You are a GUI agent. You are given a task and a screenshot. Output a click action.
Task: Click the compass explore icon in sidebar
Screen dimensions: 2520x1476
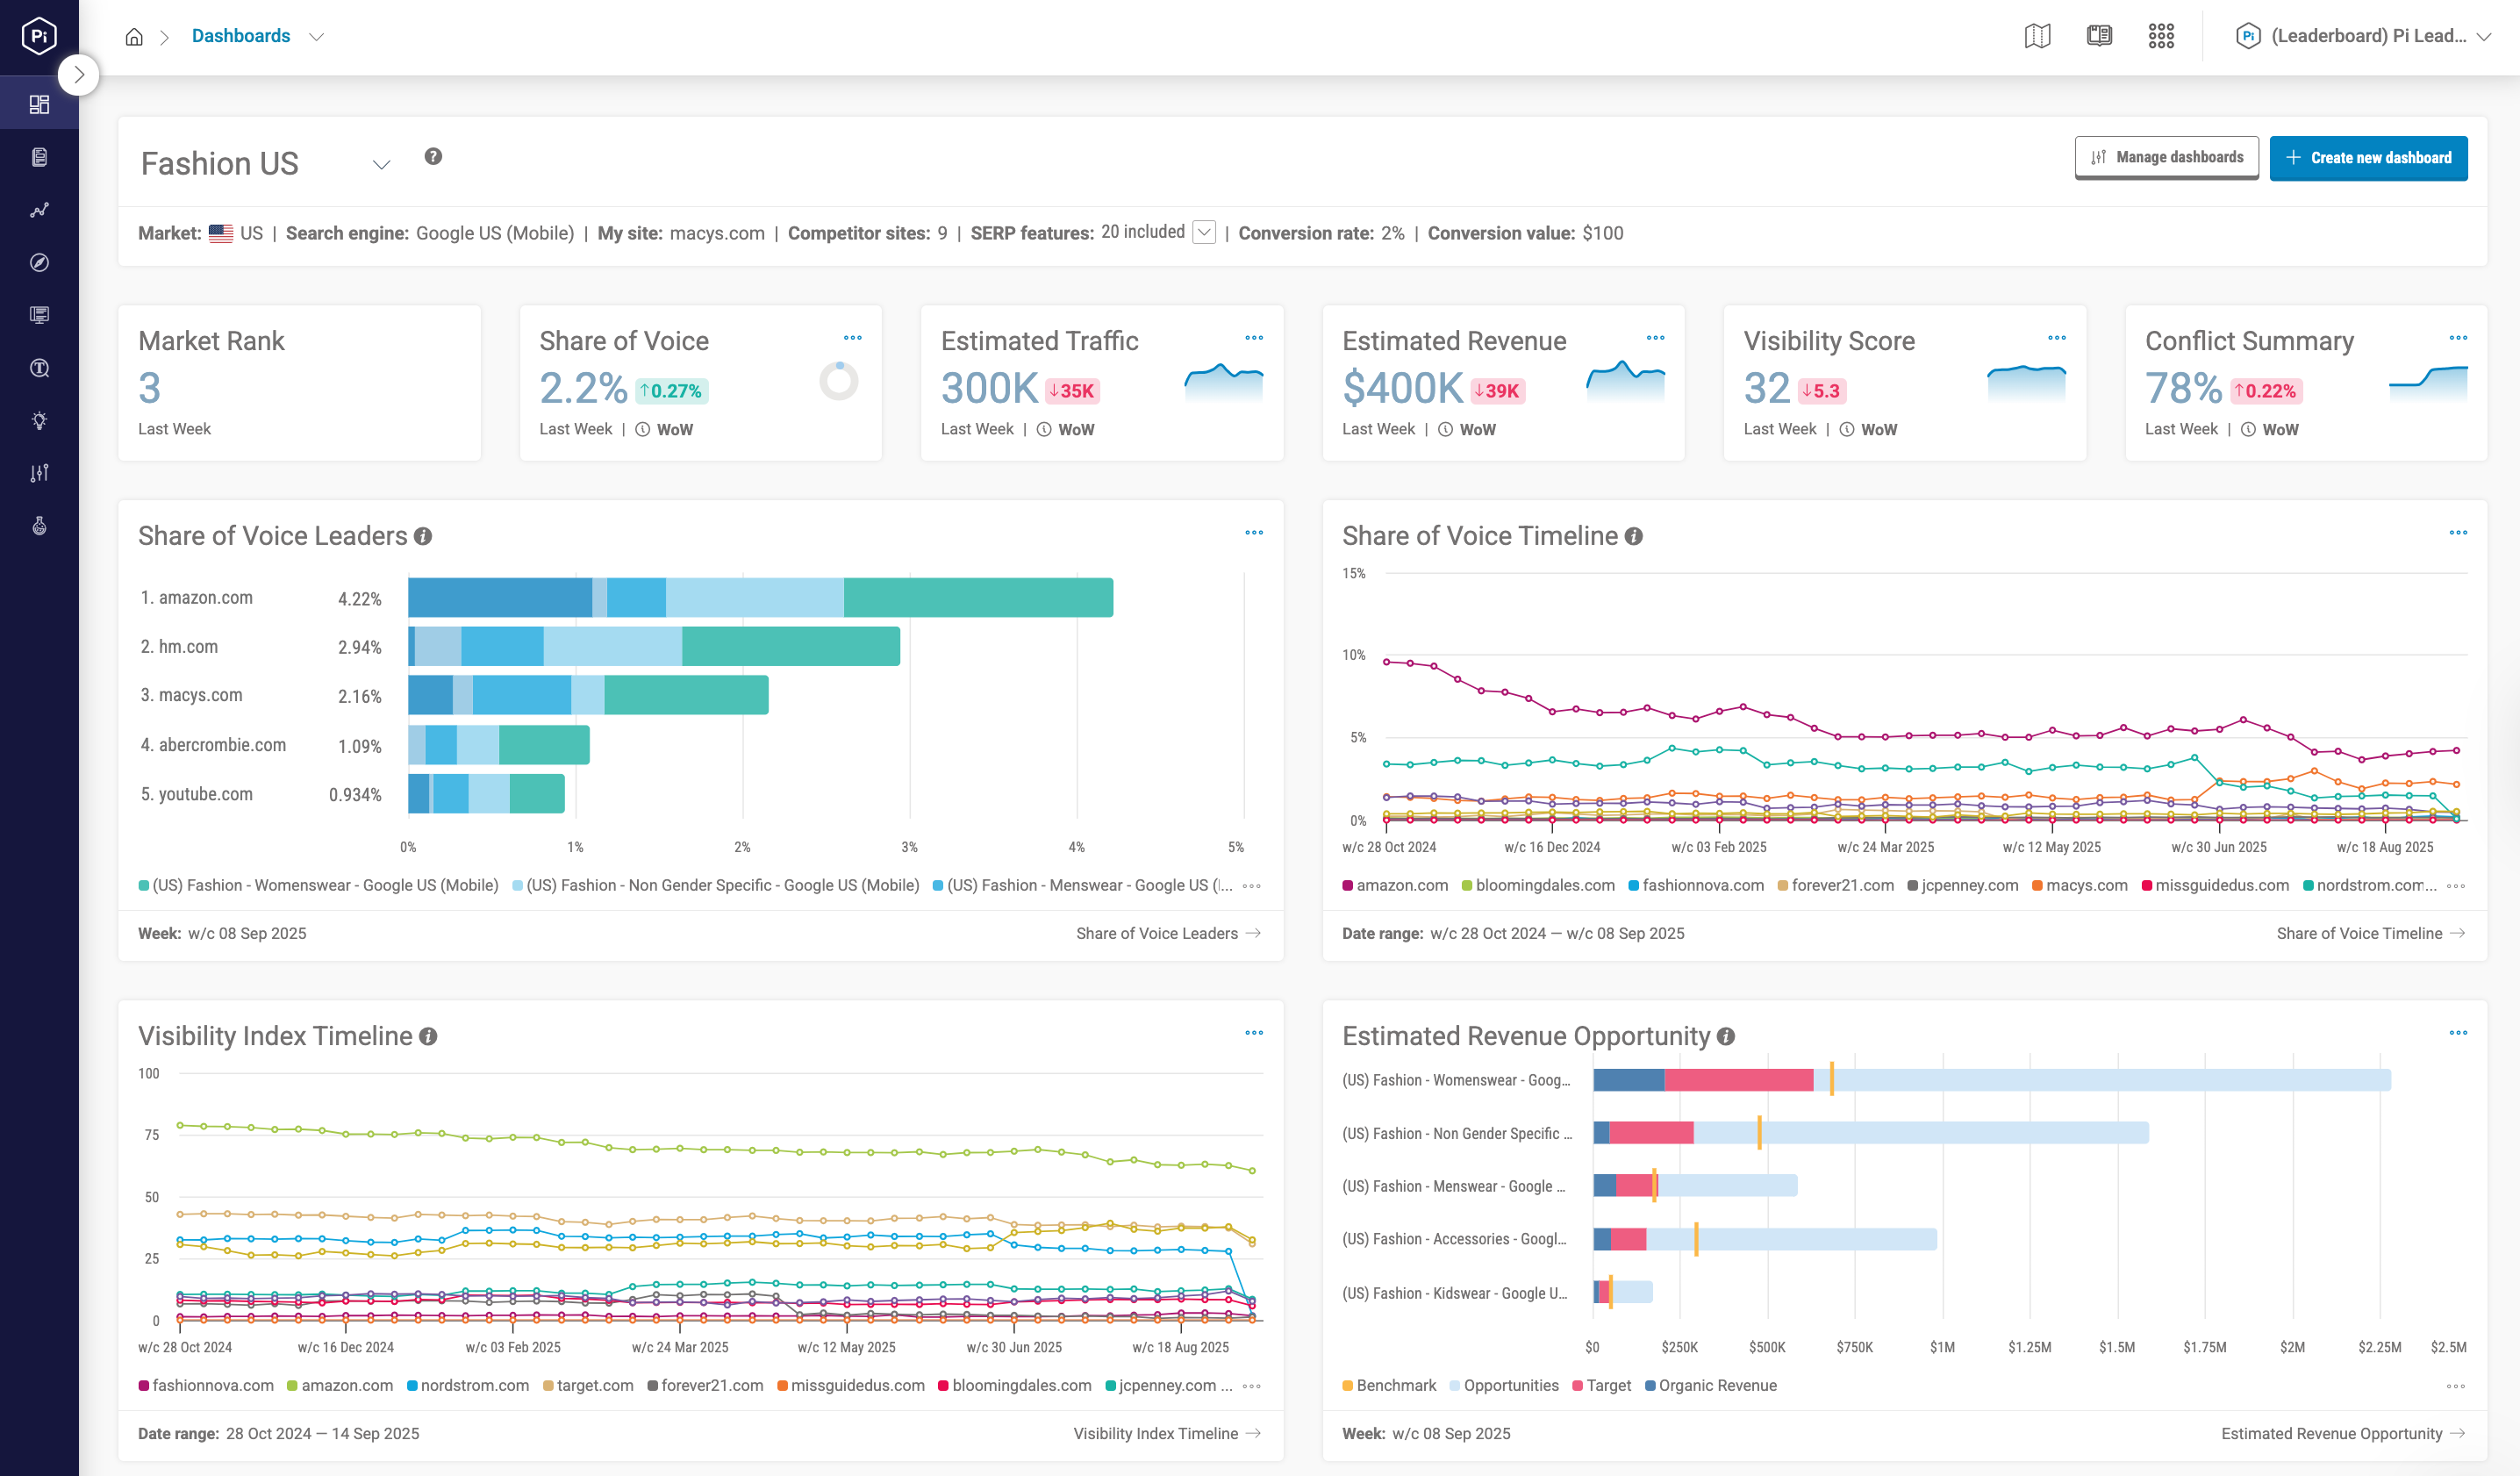click(40, 262)
